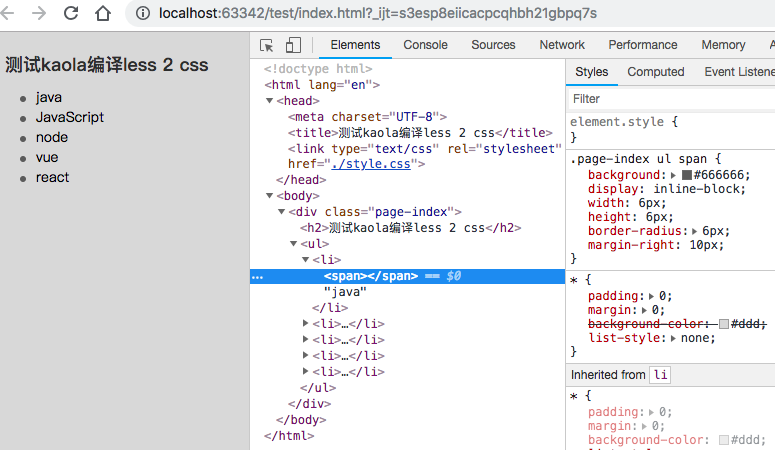Select the meta charset UTF-8 node
775x450 pixels.
pyautogui.click(x=367, y=117)
